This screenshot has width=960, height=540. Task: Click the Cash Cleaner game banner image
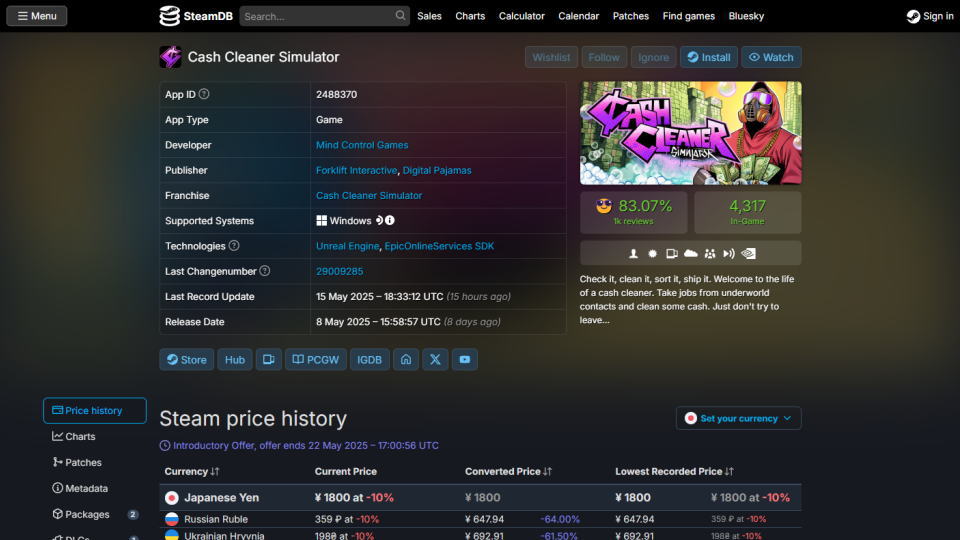point(691,133)
